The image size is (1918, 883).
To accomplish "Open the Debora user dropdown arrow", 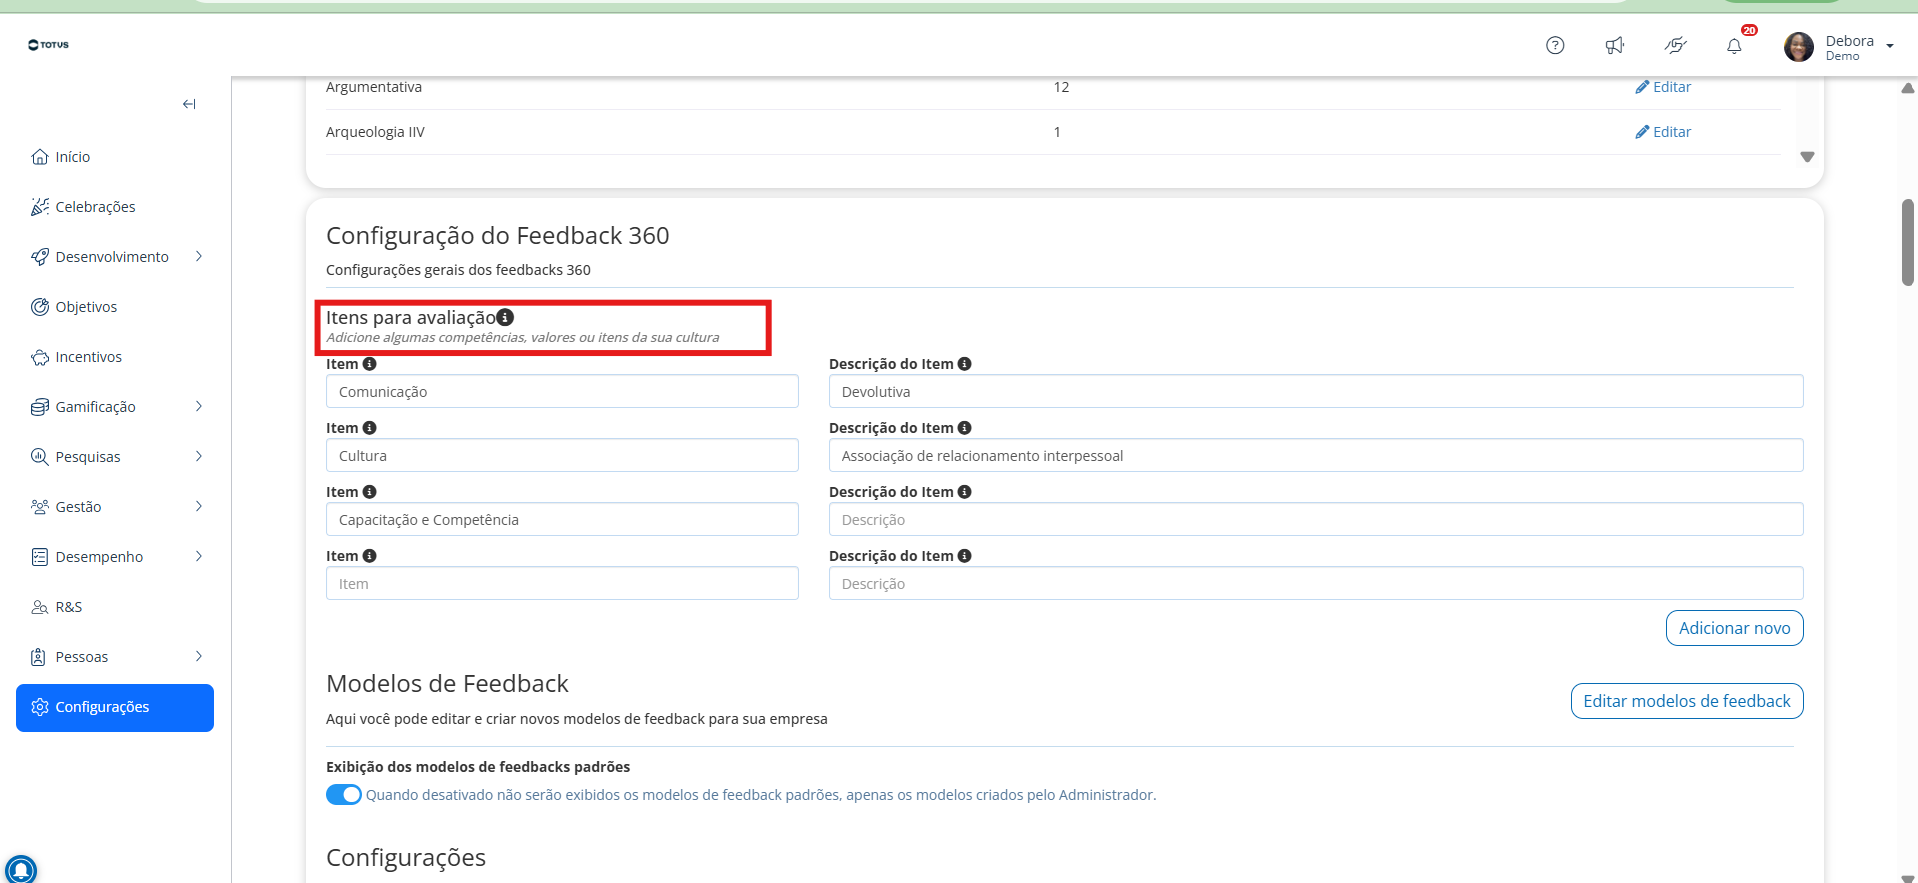I will pos(1890,46).
